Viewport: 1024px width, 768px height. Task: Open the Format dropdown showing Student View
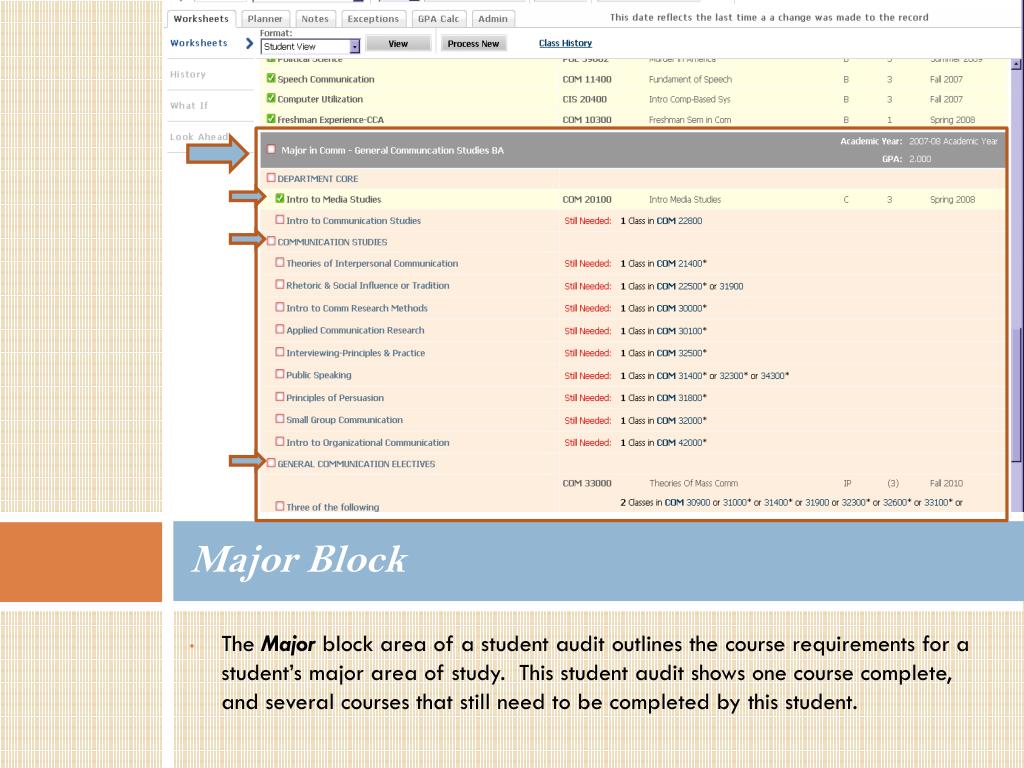(310, 46)
